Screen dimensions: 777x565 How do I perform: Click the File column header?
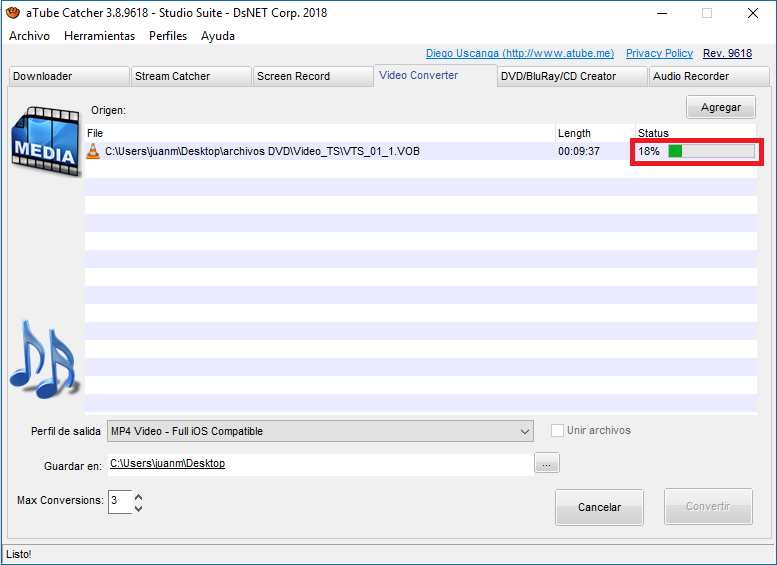click(320, 133)
